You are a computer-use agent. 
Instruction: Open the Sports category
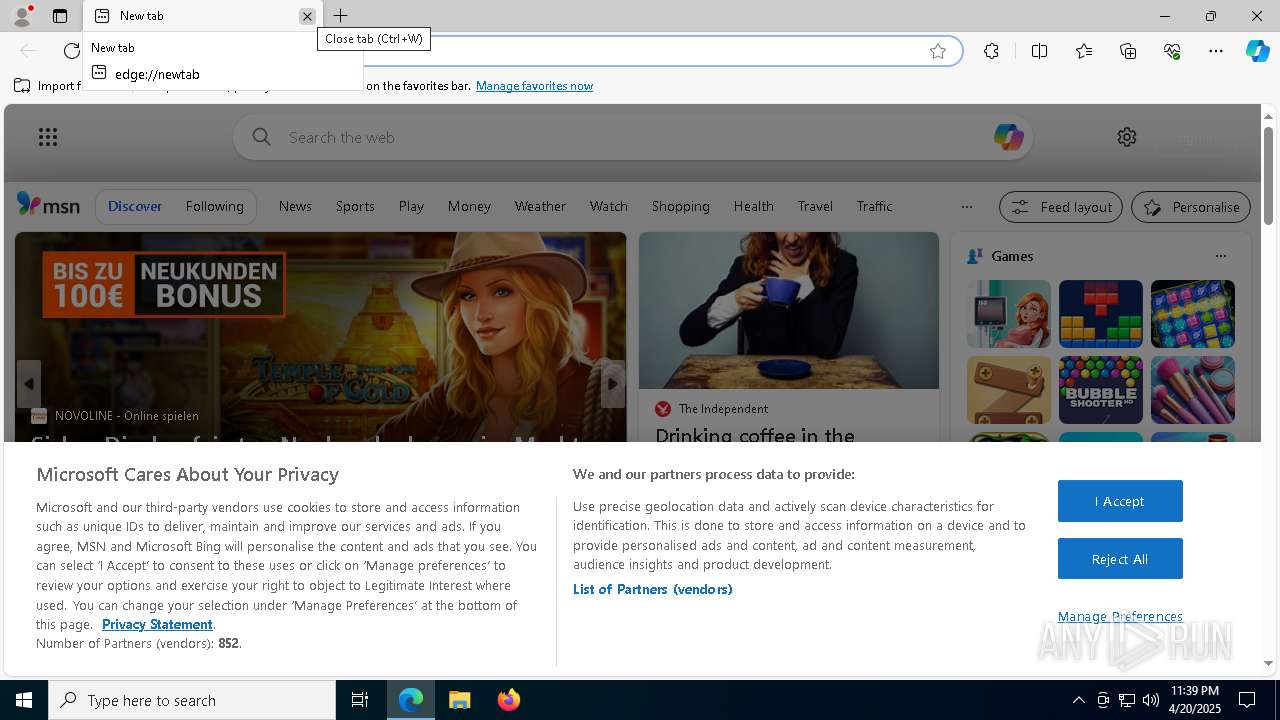(x=355, y=206)
